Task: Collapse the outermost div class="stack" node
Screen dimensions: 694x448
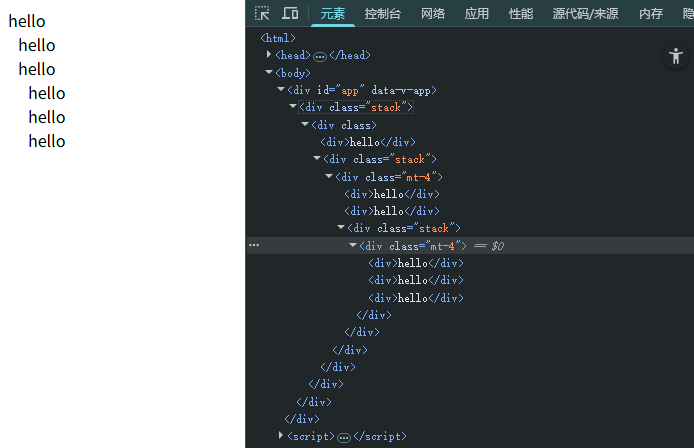Action: [x=293, y=106]
